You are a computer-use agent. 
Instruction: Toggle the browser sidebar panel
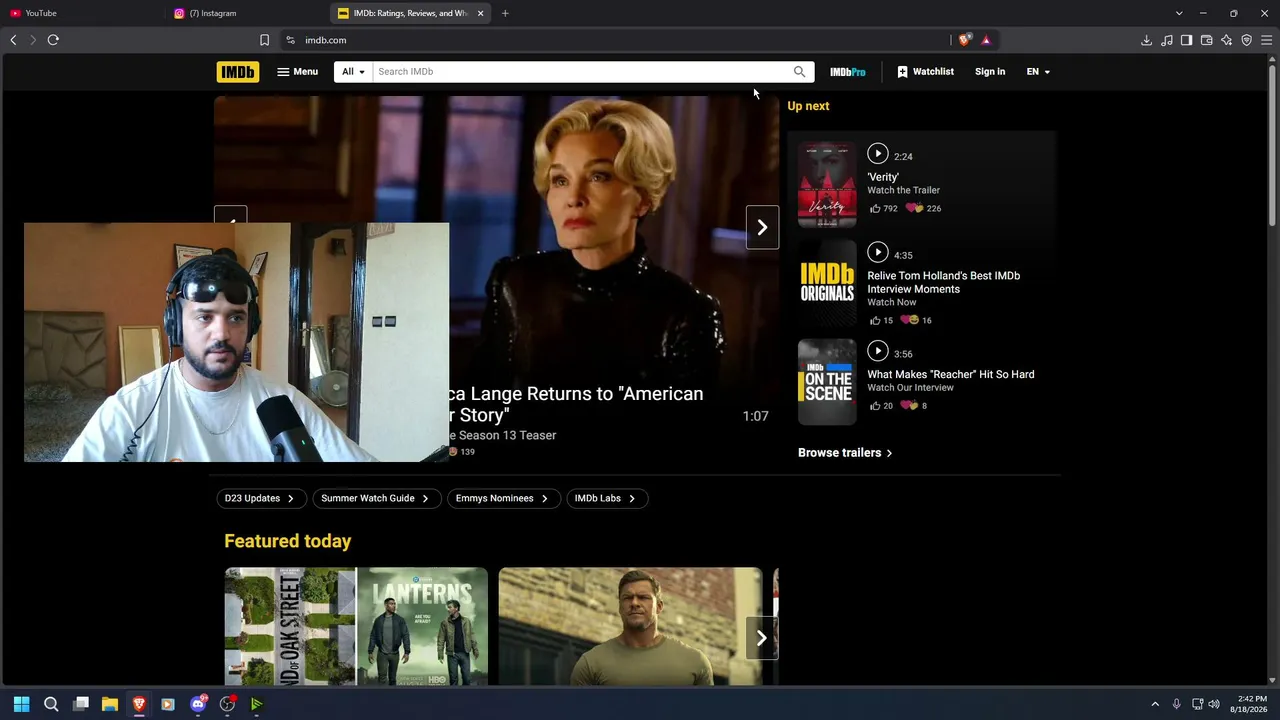pyautogui.click(x=1186, y=40)
